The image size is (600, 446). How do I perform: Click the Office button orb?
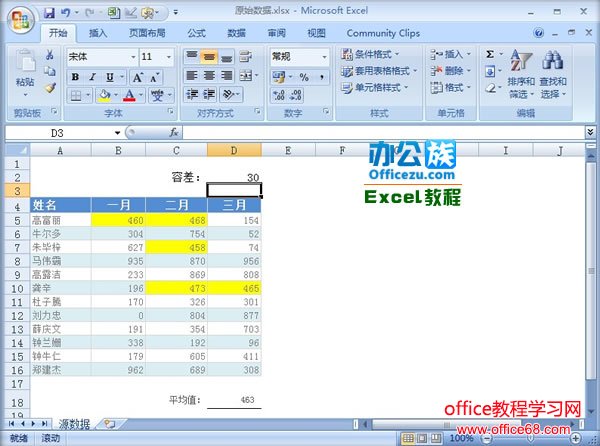tap(21, 19)
